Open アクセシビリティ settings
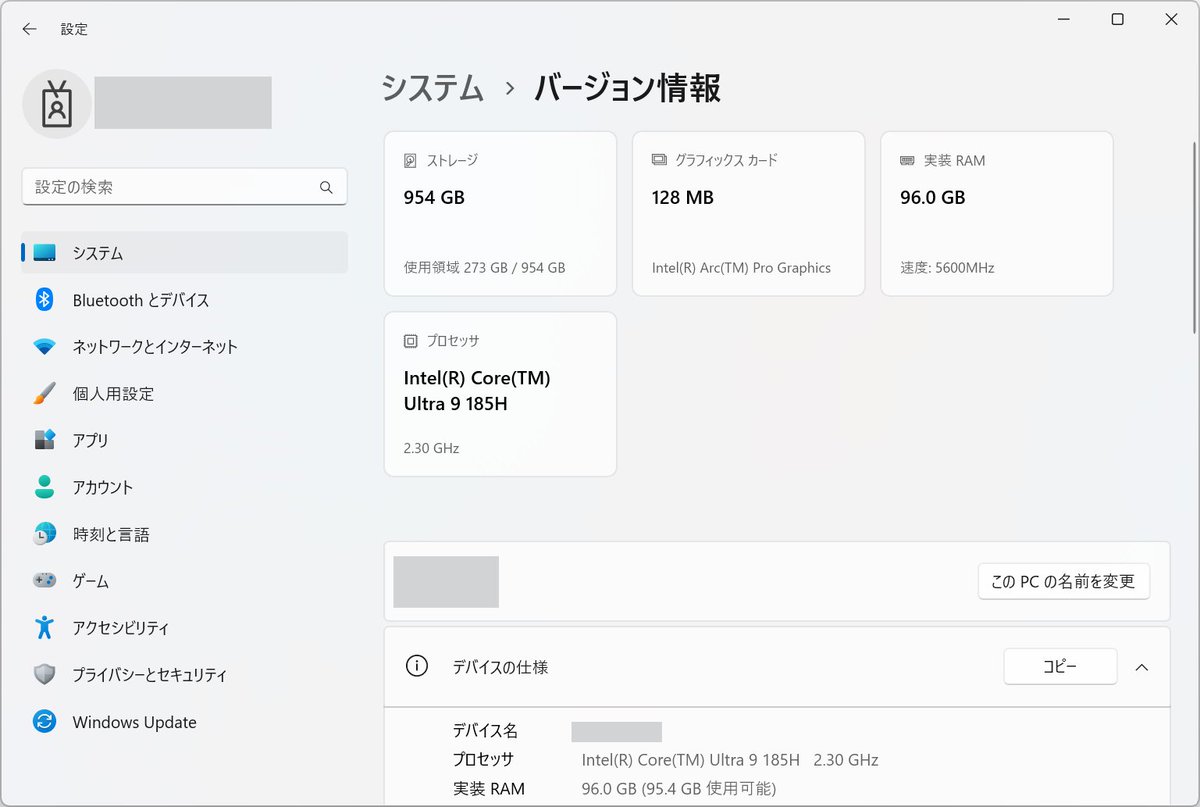The image size is (1200, 807). point(184,628)
